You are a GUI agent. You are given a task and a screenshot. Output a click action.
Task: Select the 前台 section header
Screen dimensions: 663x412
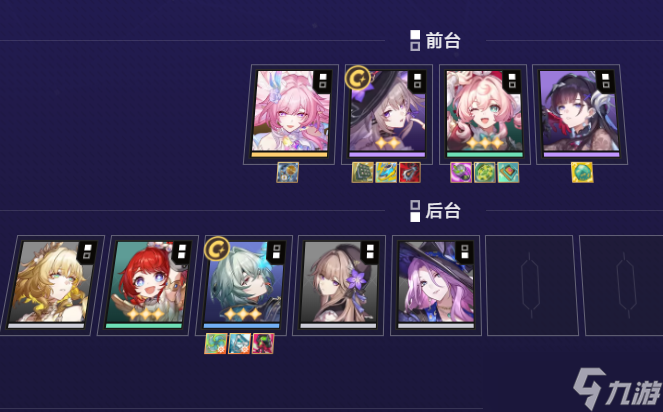click(x=436, y=41)
